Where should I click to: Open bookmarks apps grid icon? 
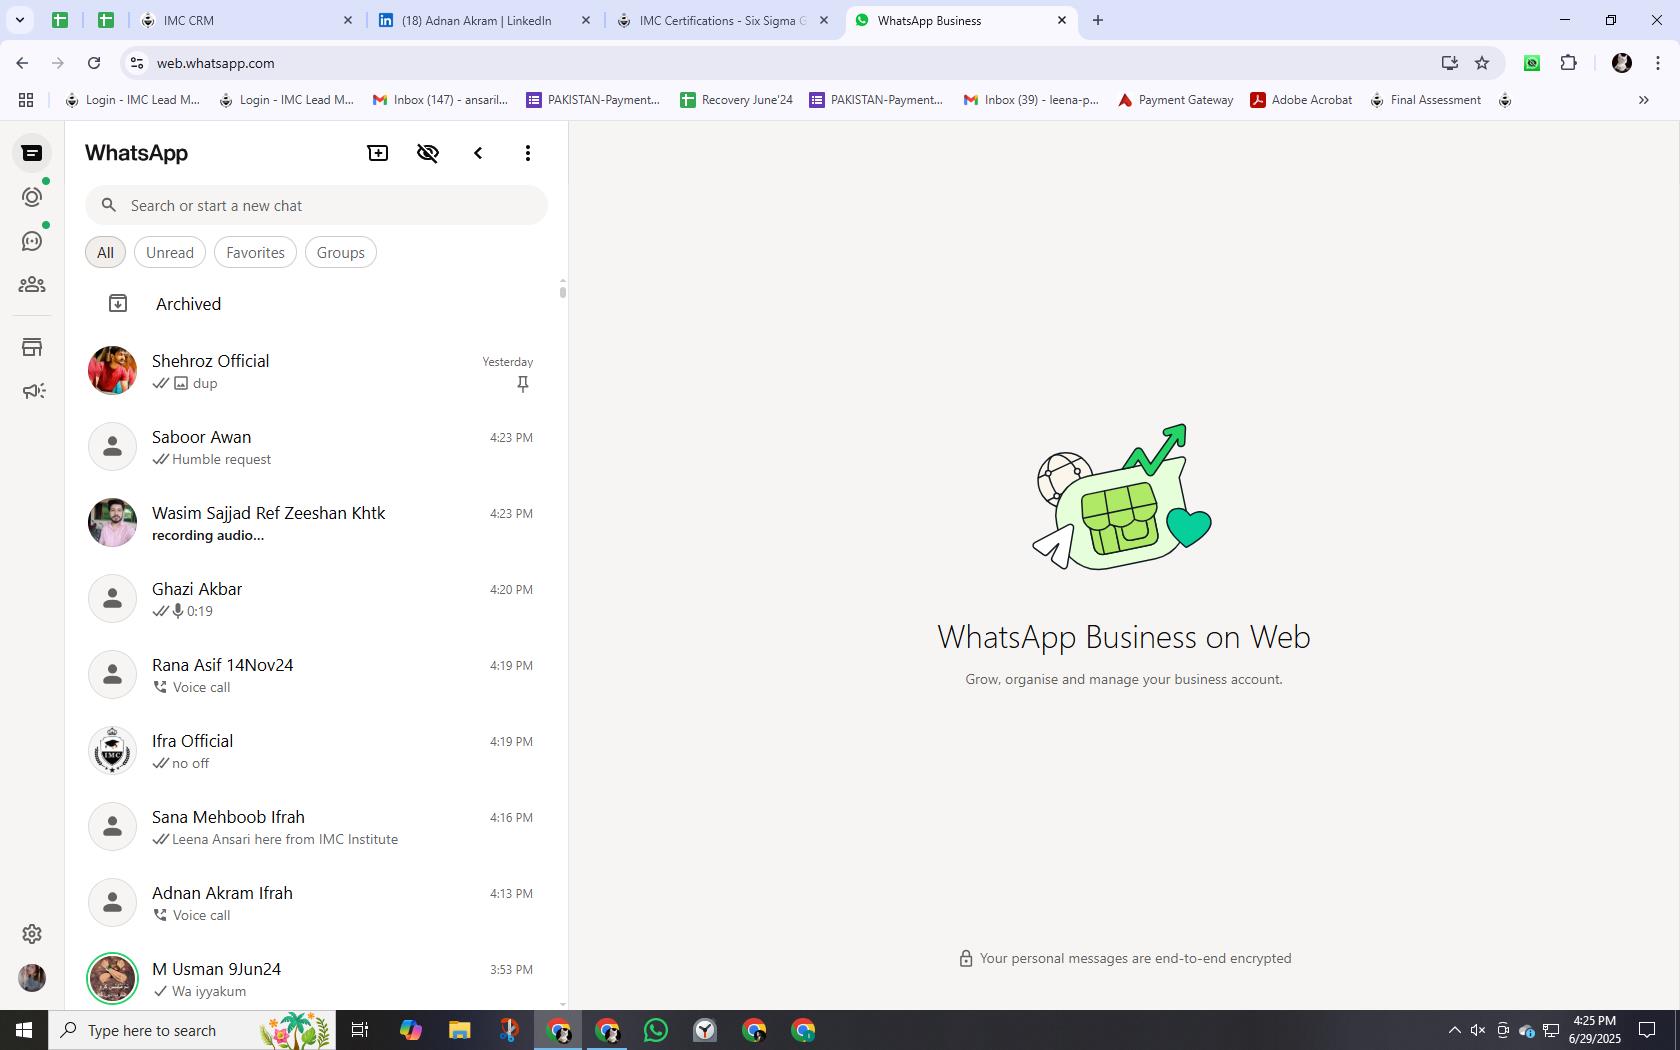point(26,100)
